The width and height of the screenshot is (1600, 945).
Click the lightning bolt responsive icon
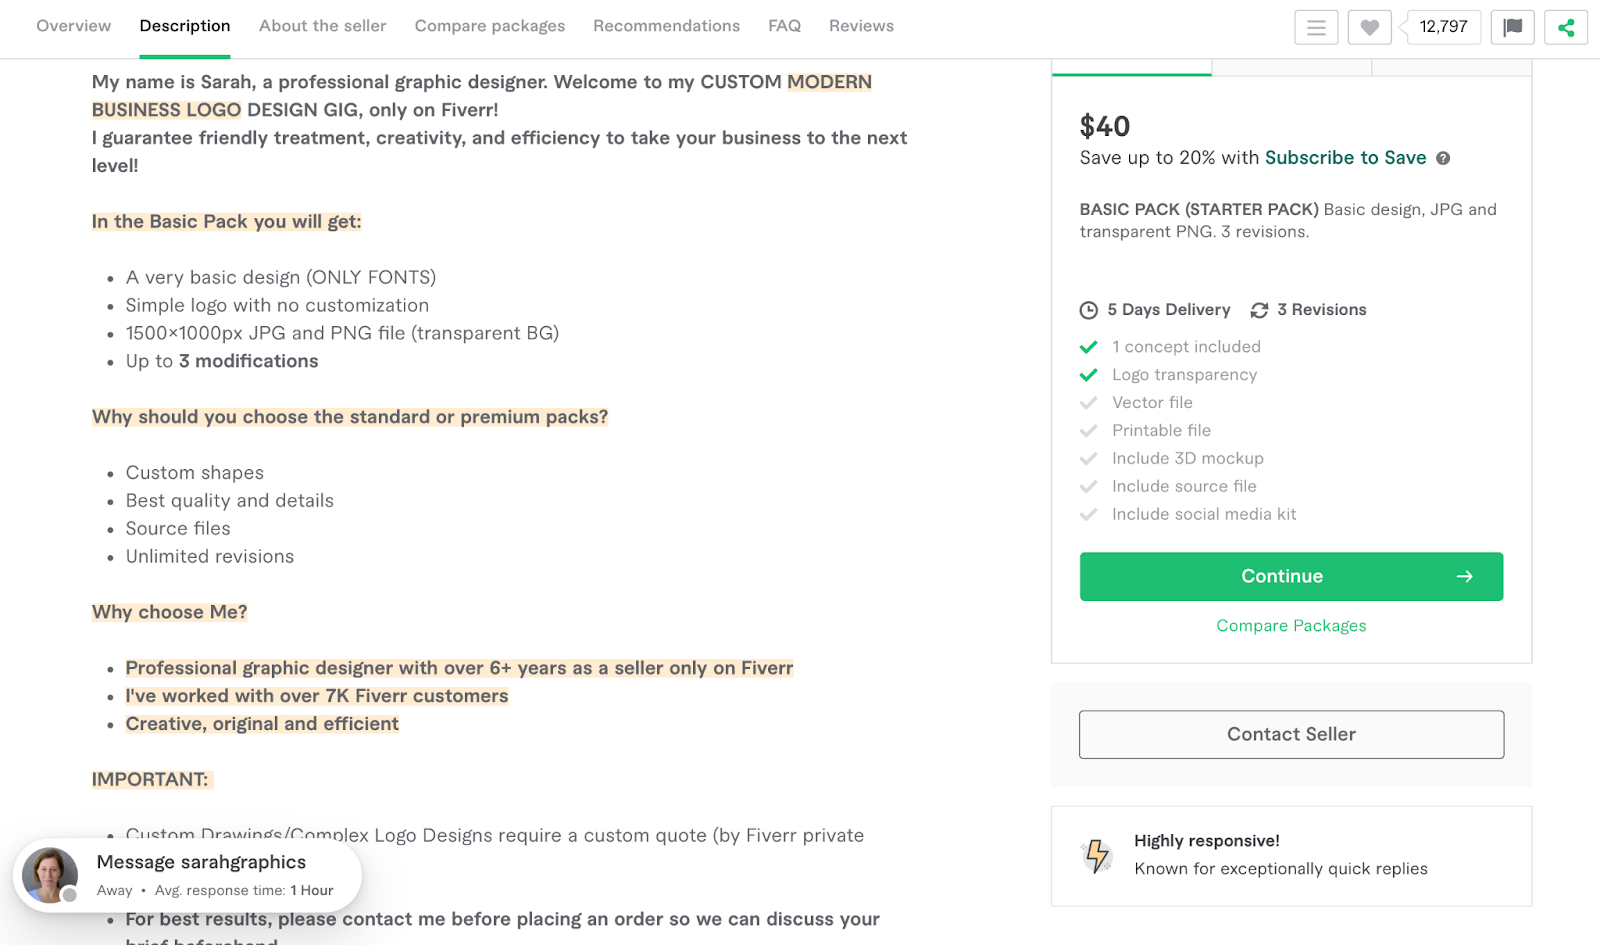tap(1097, 855)
